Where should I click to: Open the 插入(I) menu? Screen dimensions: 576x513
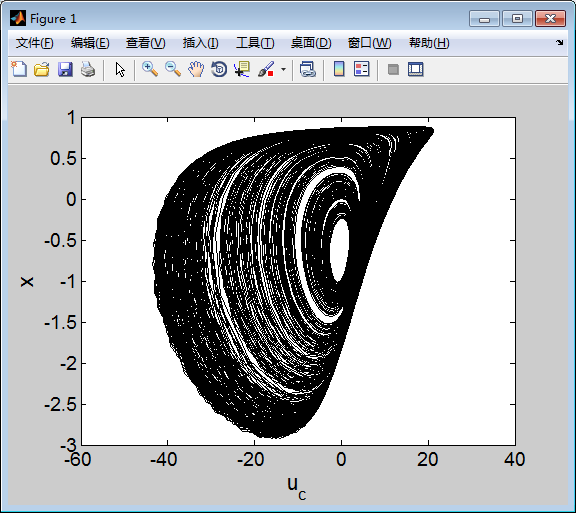pyautogui.click(x=201, y=43)
